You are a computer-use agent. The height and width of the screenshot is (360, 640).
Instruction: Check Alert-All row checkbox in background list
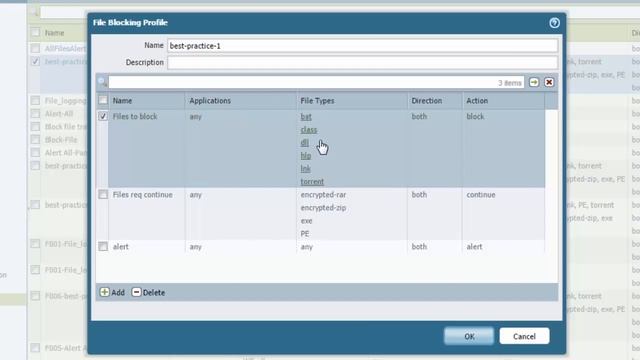point(36,113)
